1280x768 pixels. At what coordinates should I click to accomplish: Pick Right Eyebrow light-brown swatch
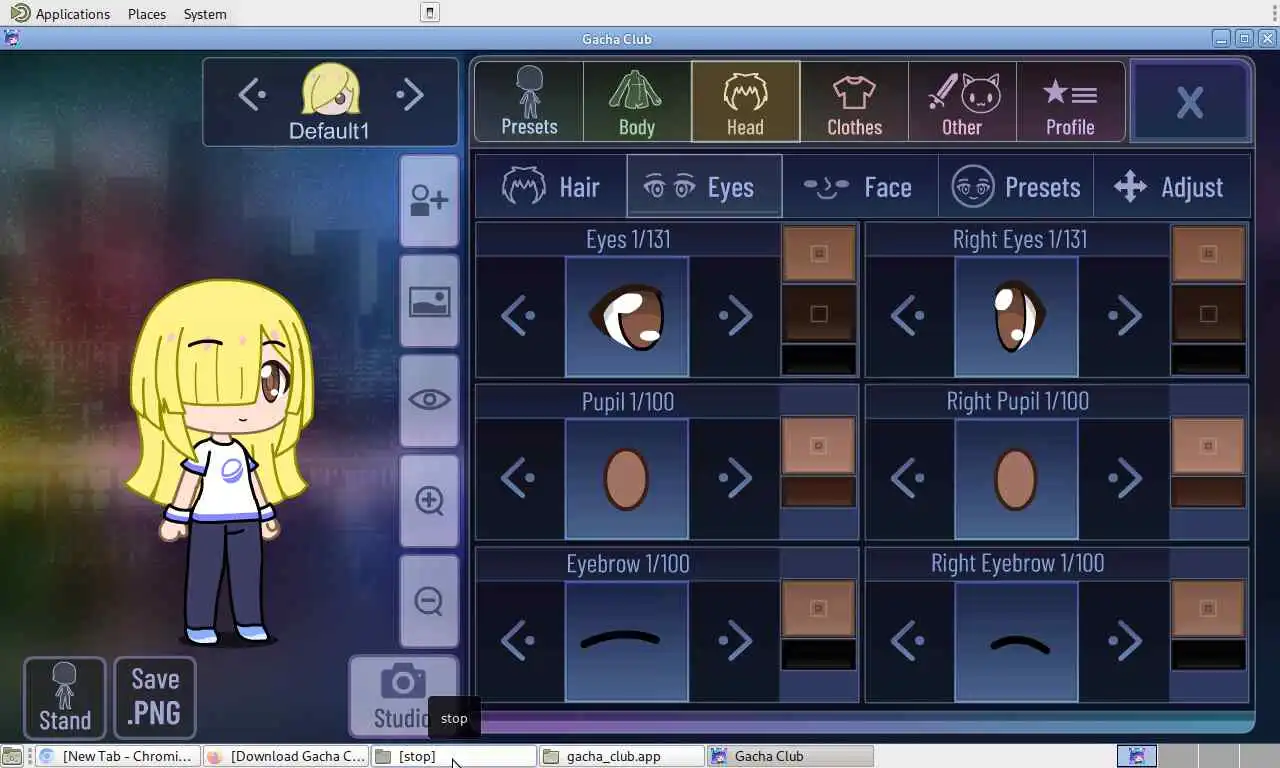click(x=1208, y=608)
